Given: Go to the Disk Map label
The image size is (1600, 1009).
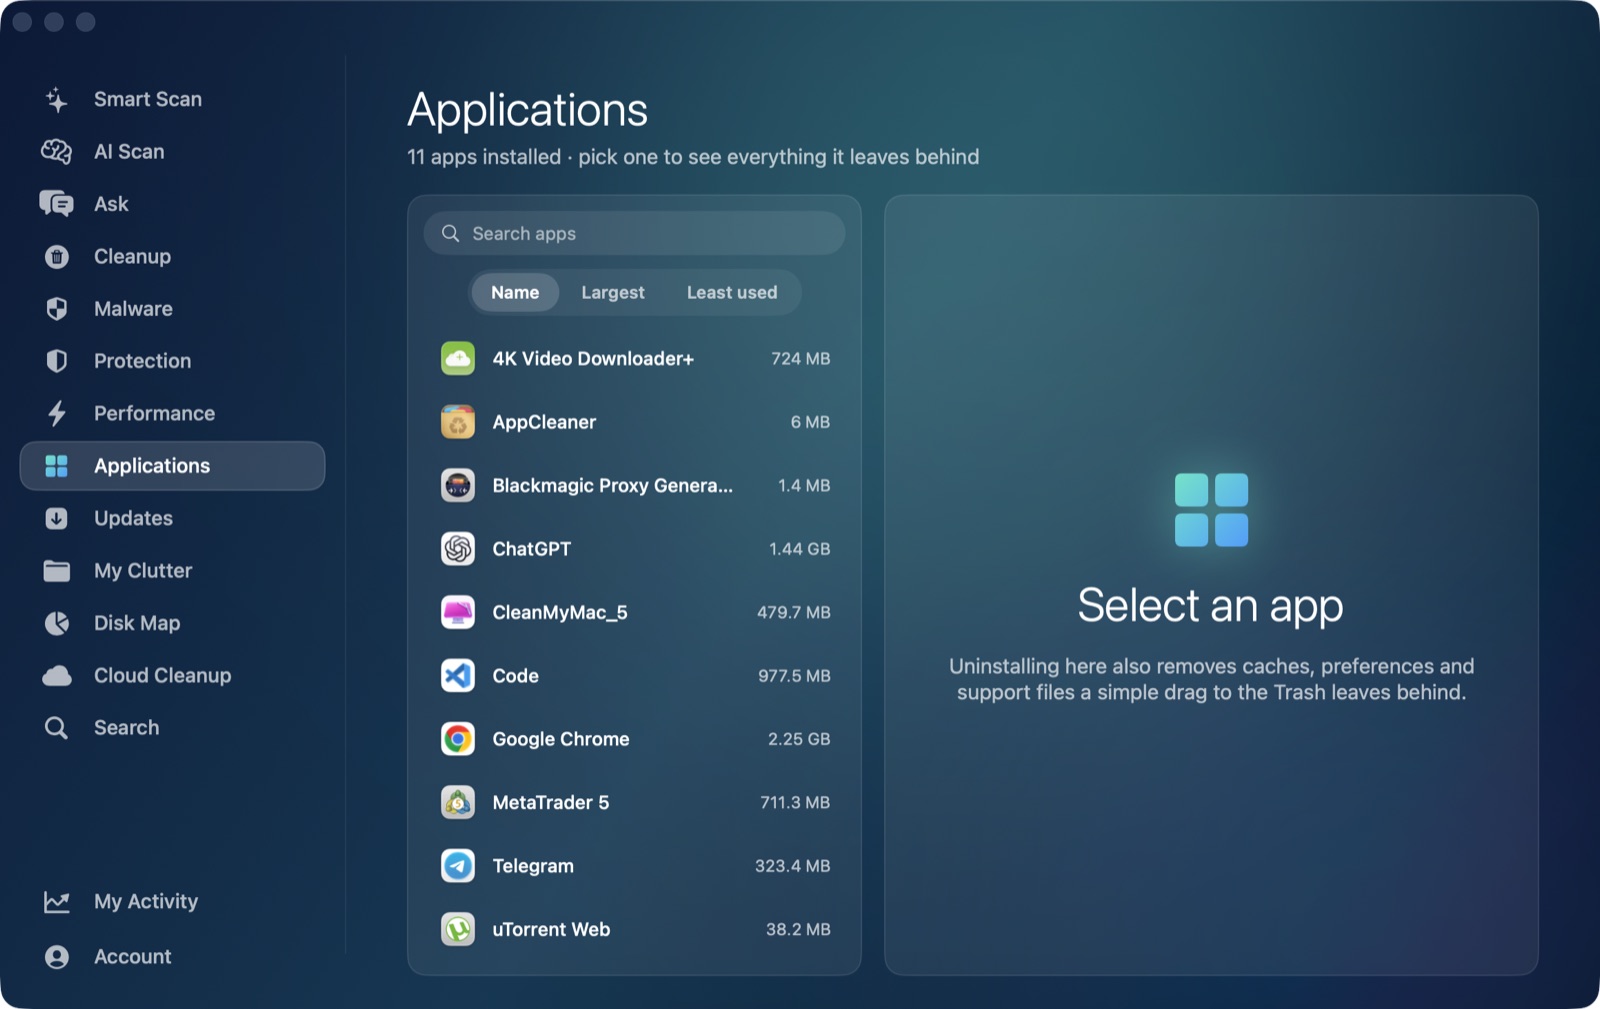Looking at the screenshot, I should pyautogui.click(x=137, y=623).
